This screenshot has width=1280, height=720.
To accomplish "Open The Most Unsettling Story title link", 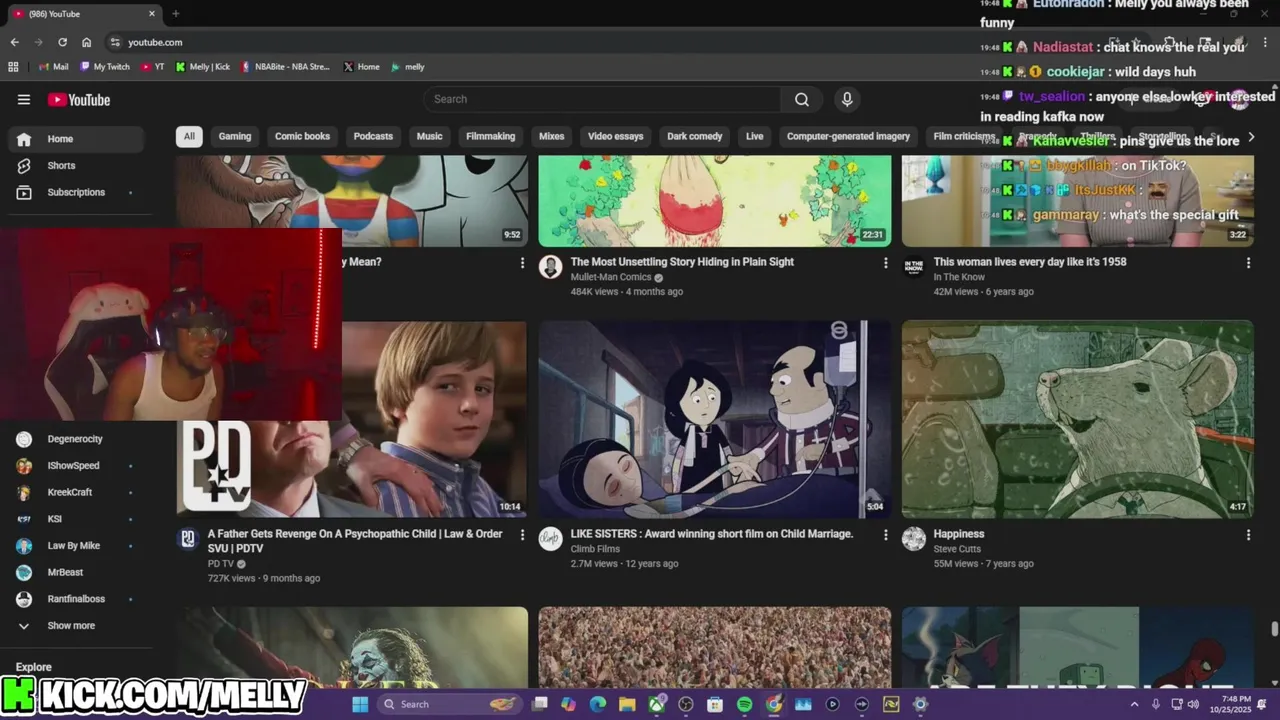I will pos(682,262).
